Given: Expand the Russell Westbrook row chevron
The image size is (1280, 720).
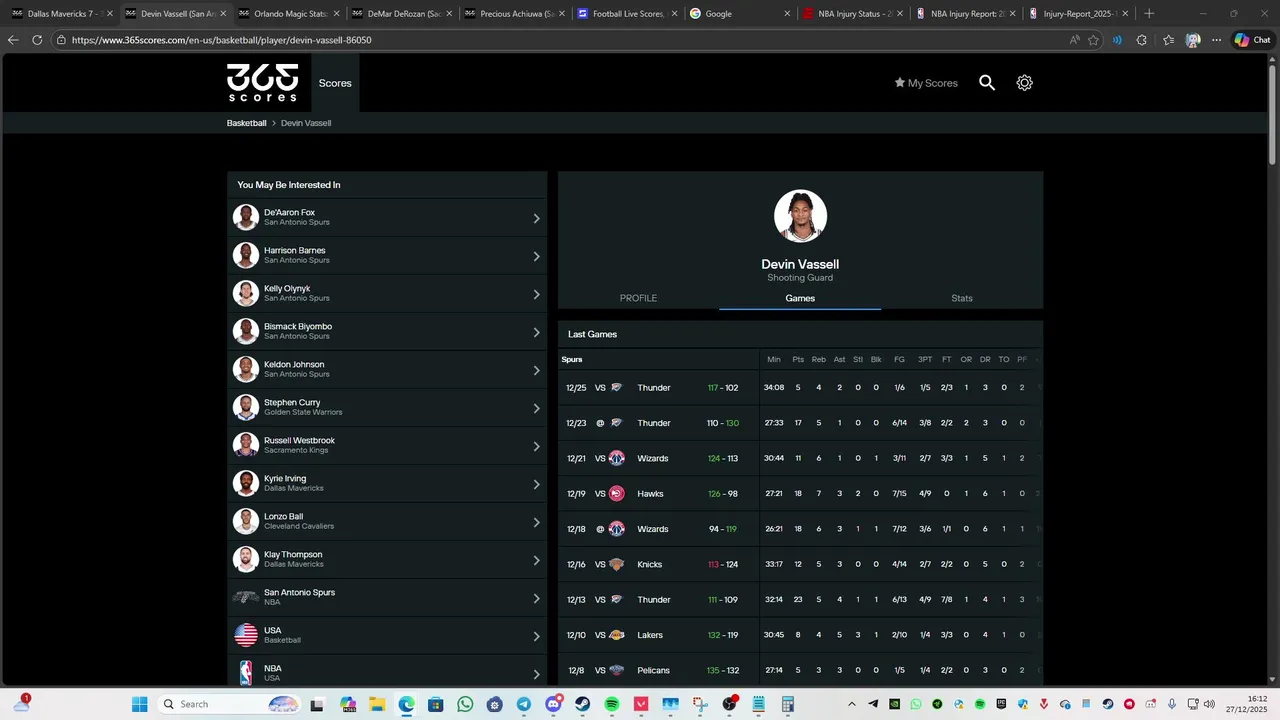Looking at the screenshot, I should 536,446.
